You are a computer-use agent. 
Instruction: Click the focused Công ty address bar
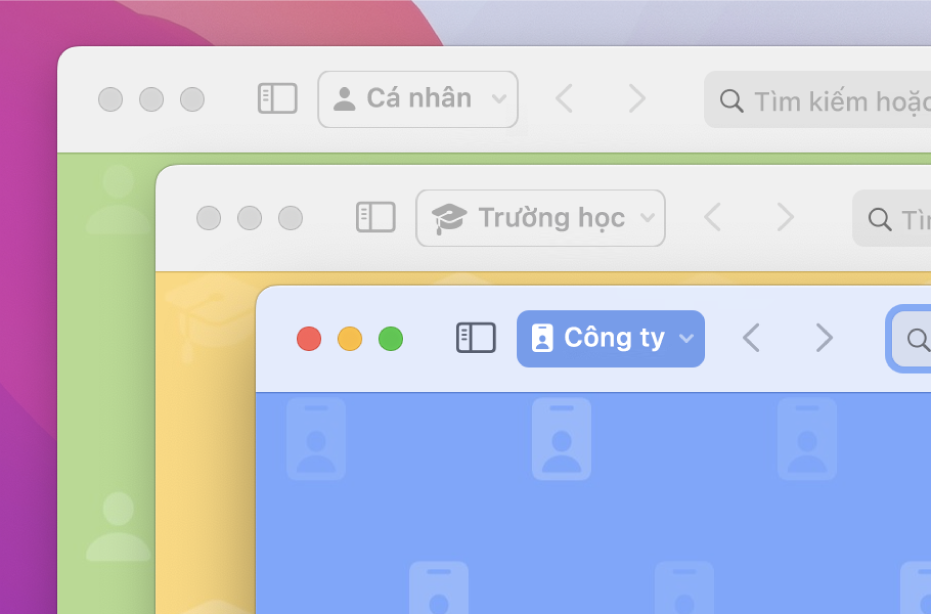point(910,338)
